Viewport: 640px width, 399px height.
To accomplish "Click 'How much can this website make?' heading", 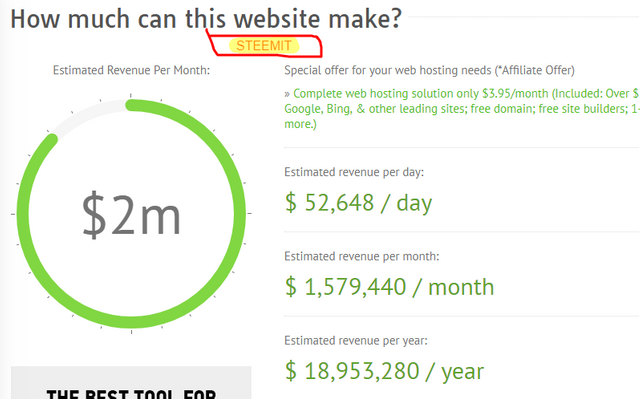I will click(206, 19).
